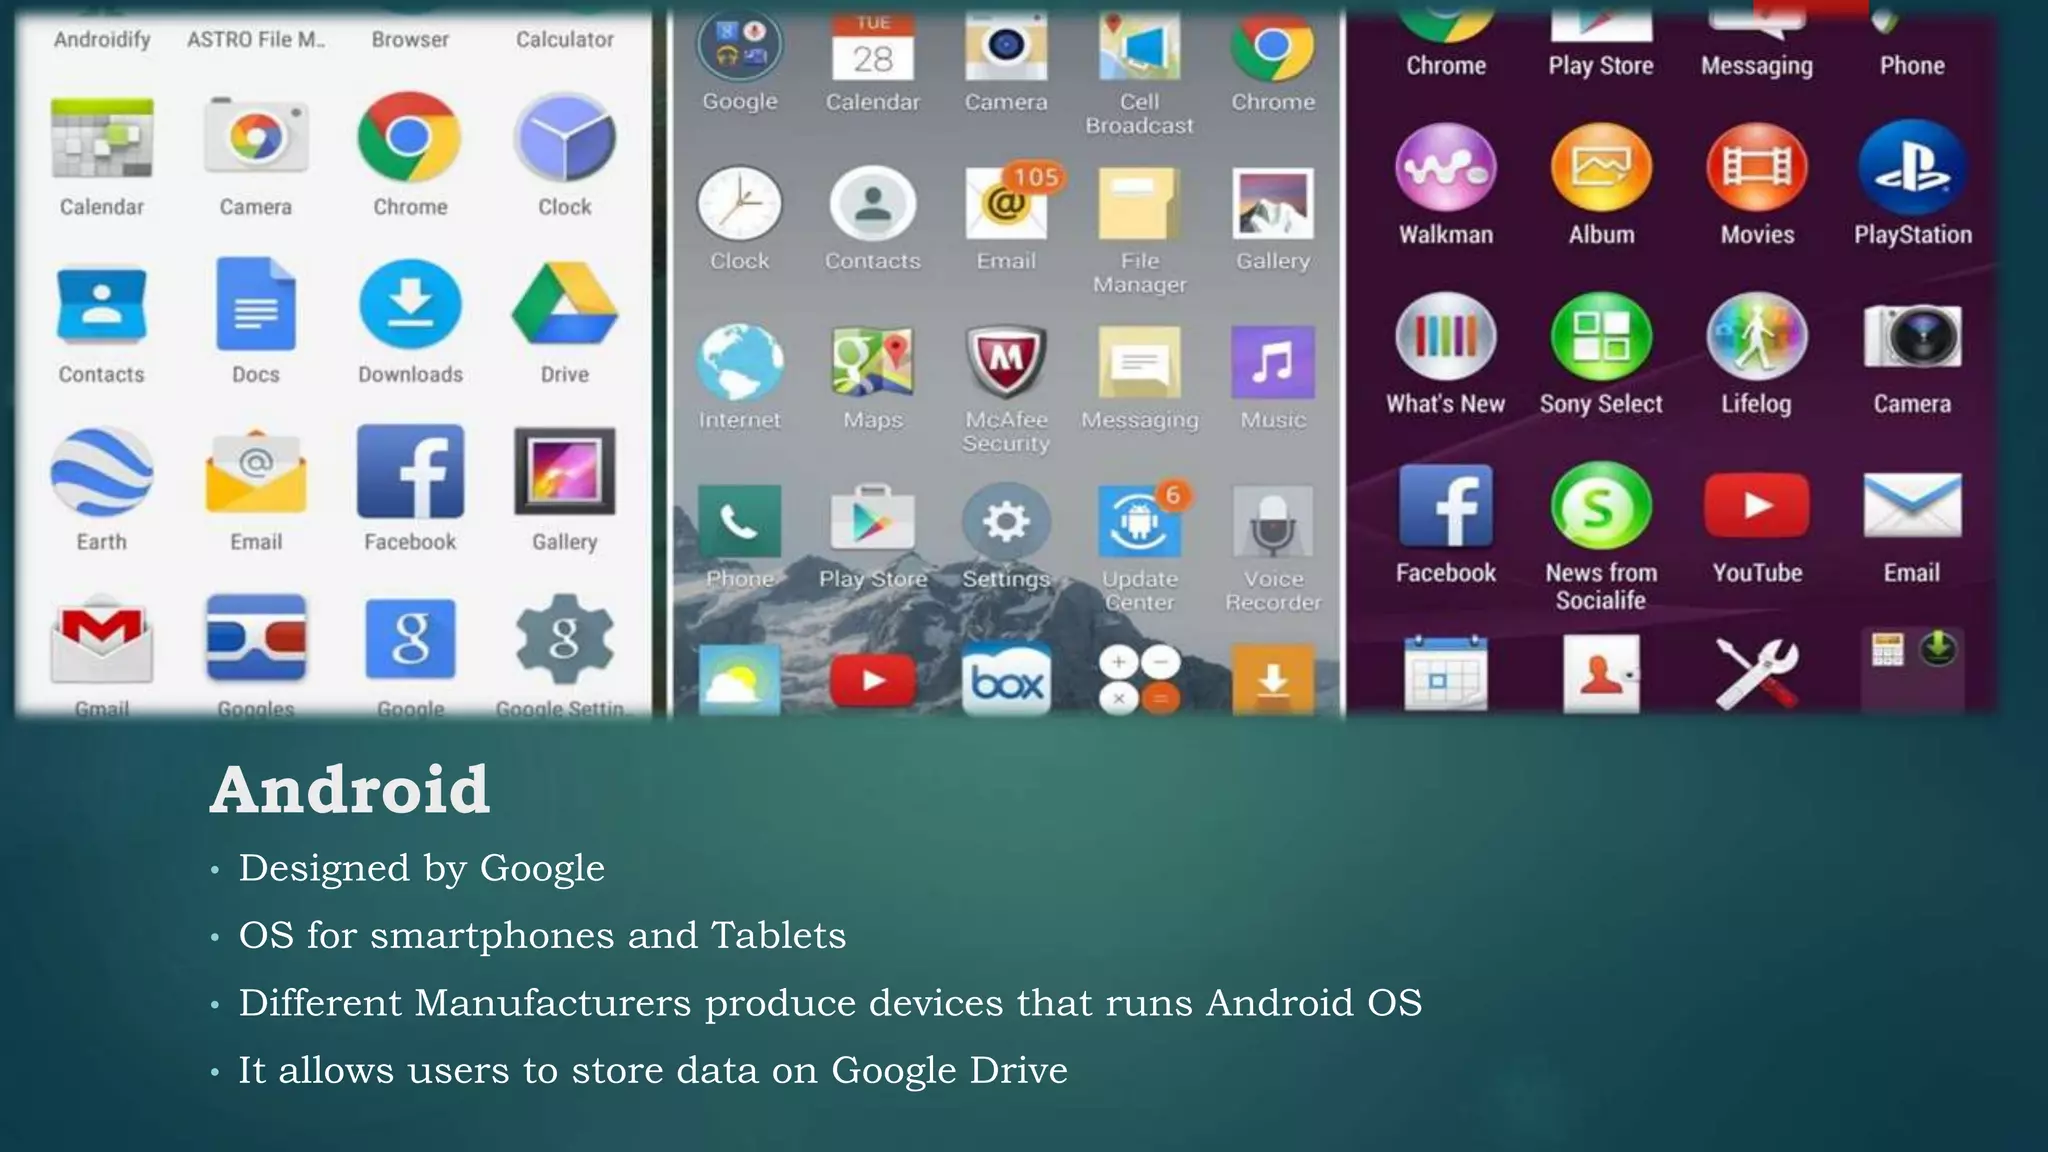Open the calculator icon in the gray launcher
Viewport: 2048px width, 1152px height.
click(x=1140, y=680)
